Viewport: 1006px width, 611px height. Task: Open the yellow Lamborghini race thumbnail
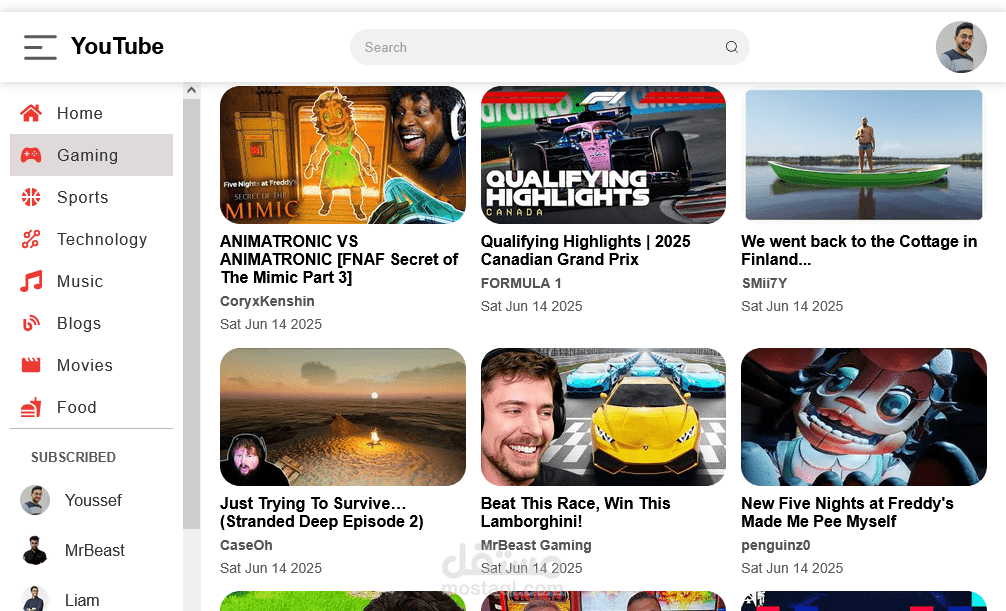(x=603, y=417)
